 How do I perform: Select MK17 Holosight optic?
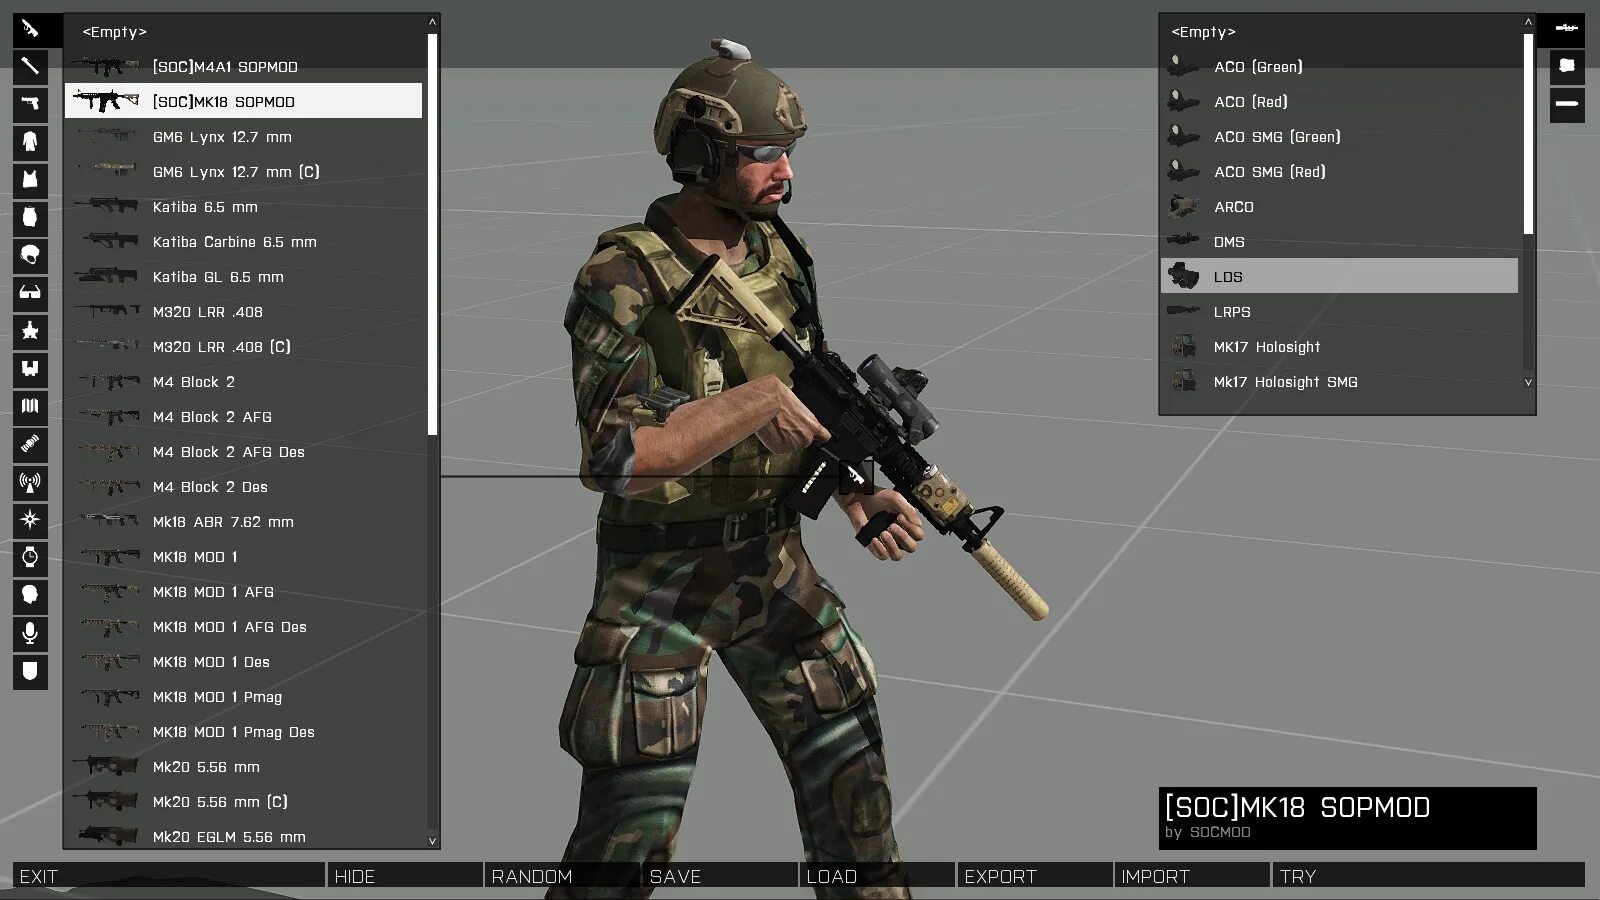1340,347
